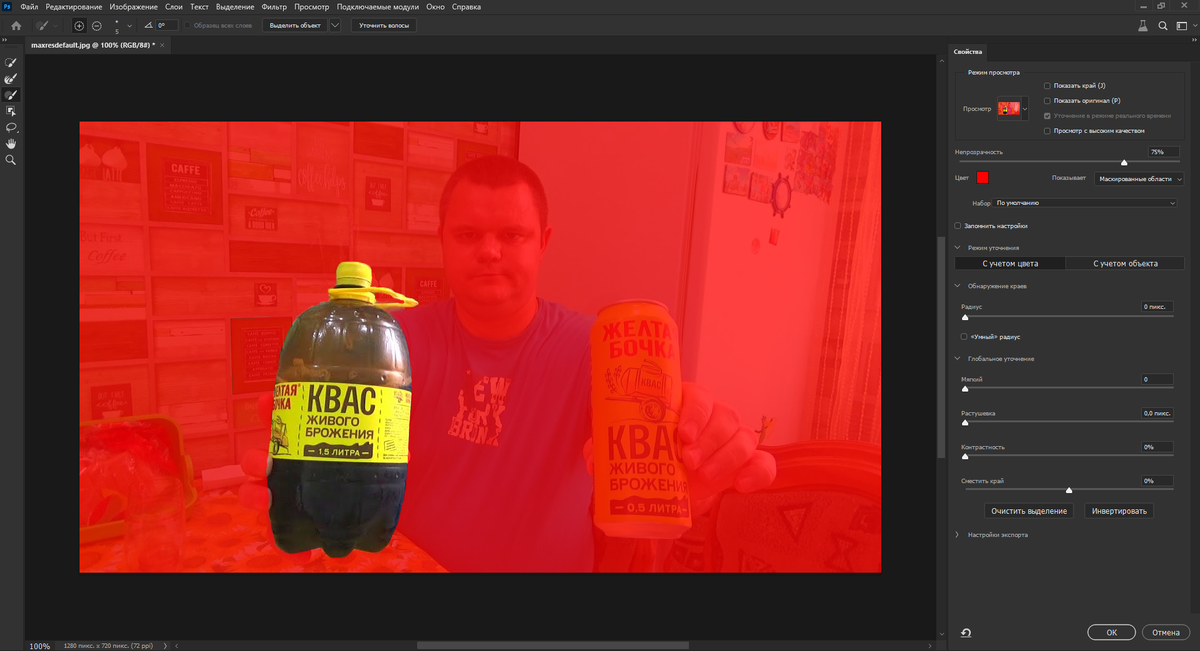Expand the Настройки экспорта section

pos(958,535)
